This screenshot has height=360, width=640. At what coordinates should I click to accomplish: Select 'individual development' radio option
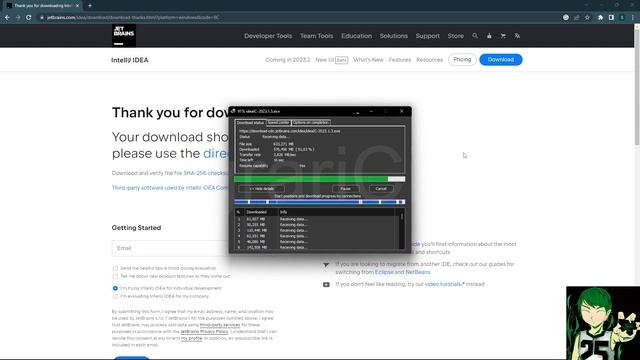pyautogui.click(x=115, y=288)
